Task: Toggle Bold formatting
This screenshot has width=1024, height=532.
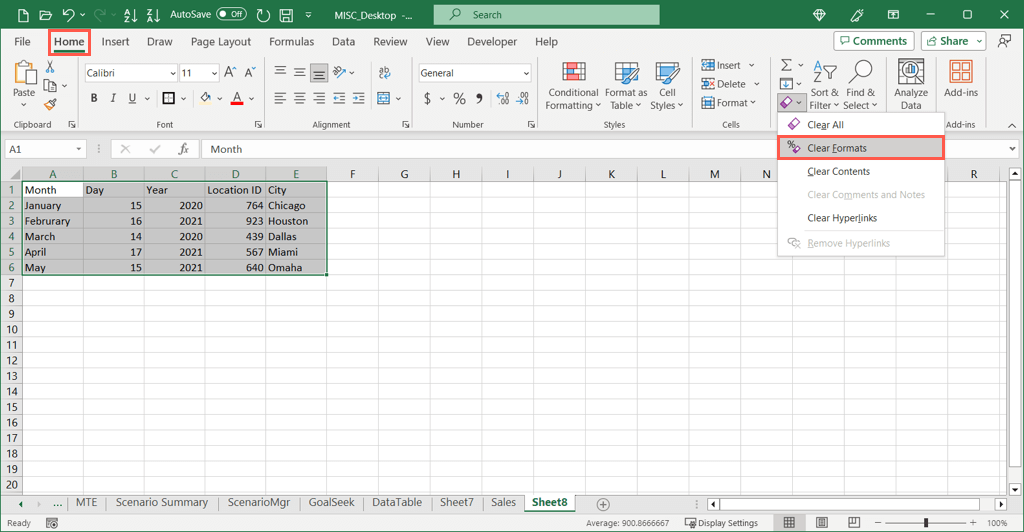Action: point(94,98)
